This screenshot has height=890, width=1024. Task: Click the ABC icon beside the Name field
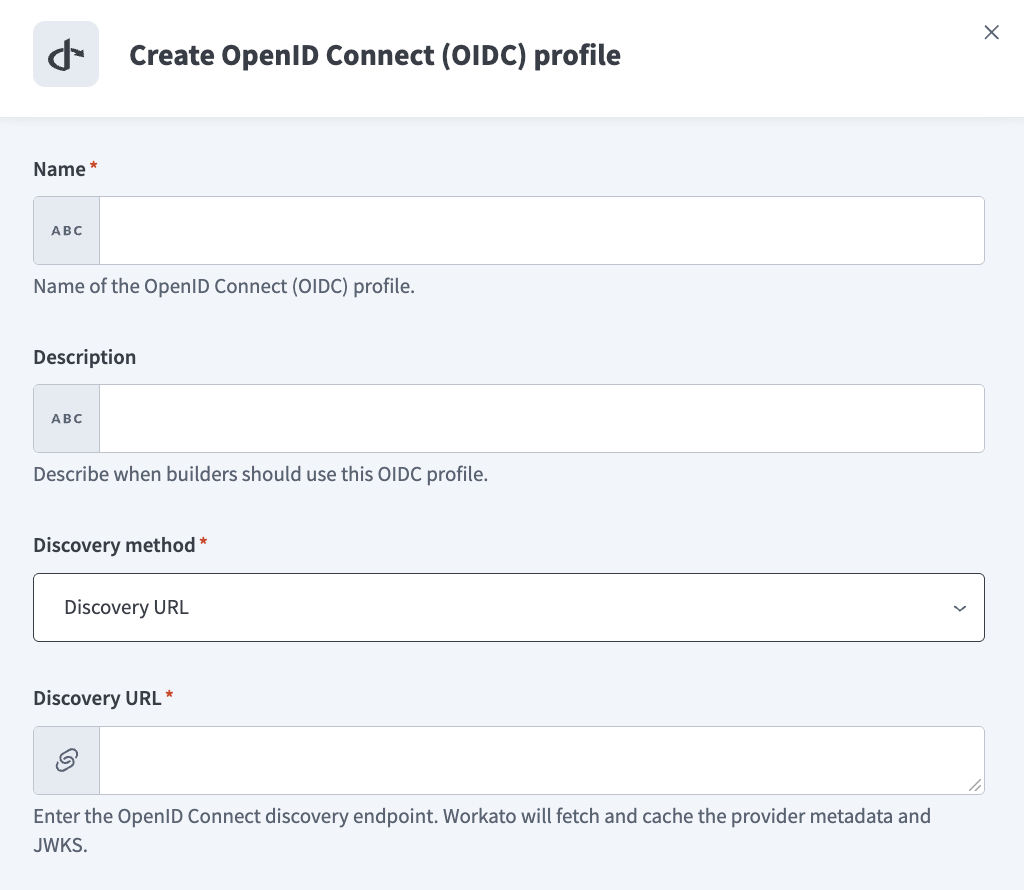pyautogui.click(x=67, y=230)
